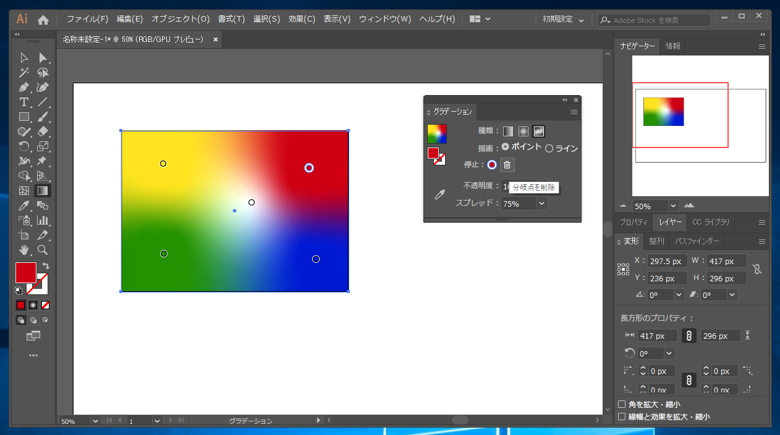The image size is (780, 435).
Task: Select the Lasso tool
Action: (x=43, y=73)
